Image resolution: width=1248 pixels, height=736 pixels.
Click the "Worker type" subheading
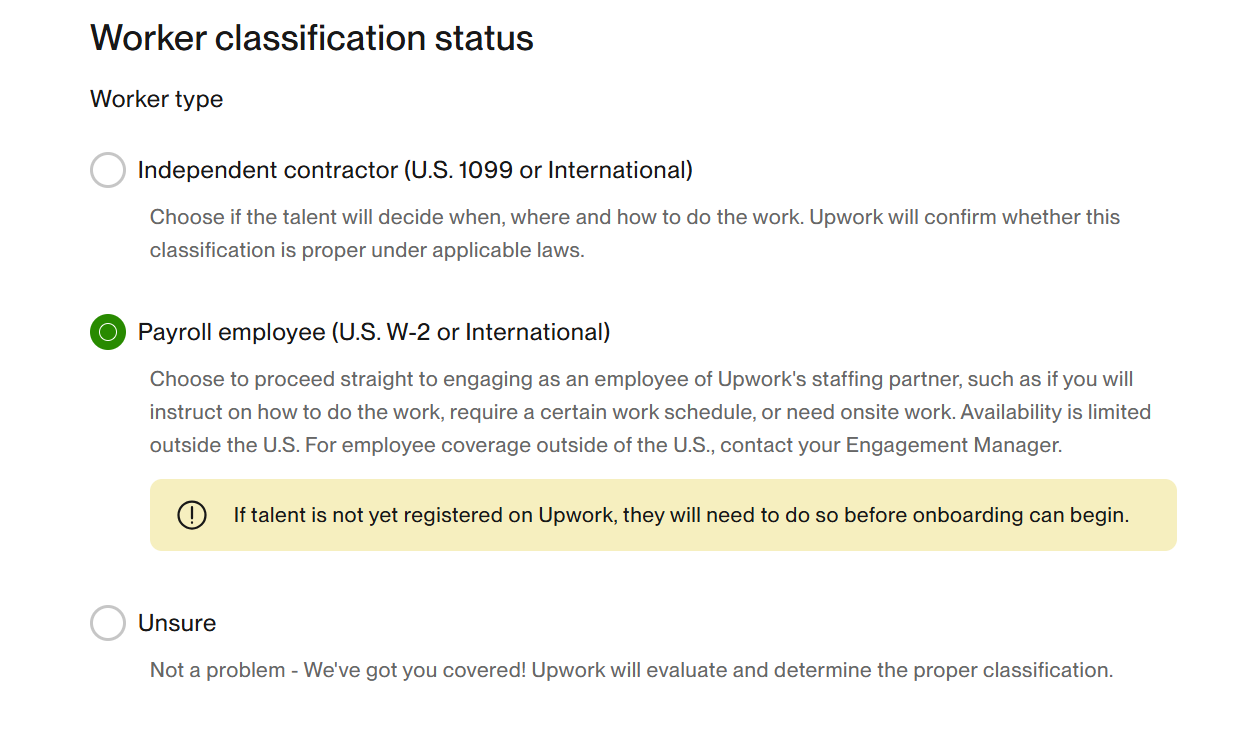click(157, 99)
